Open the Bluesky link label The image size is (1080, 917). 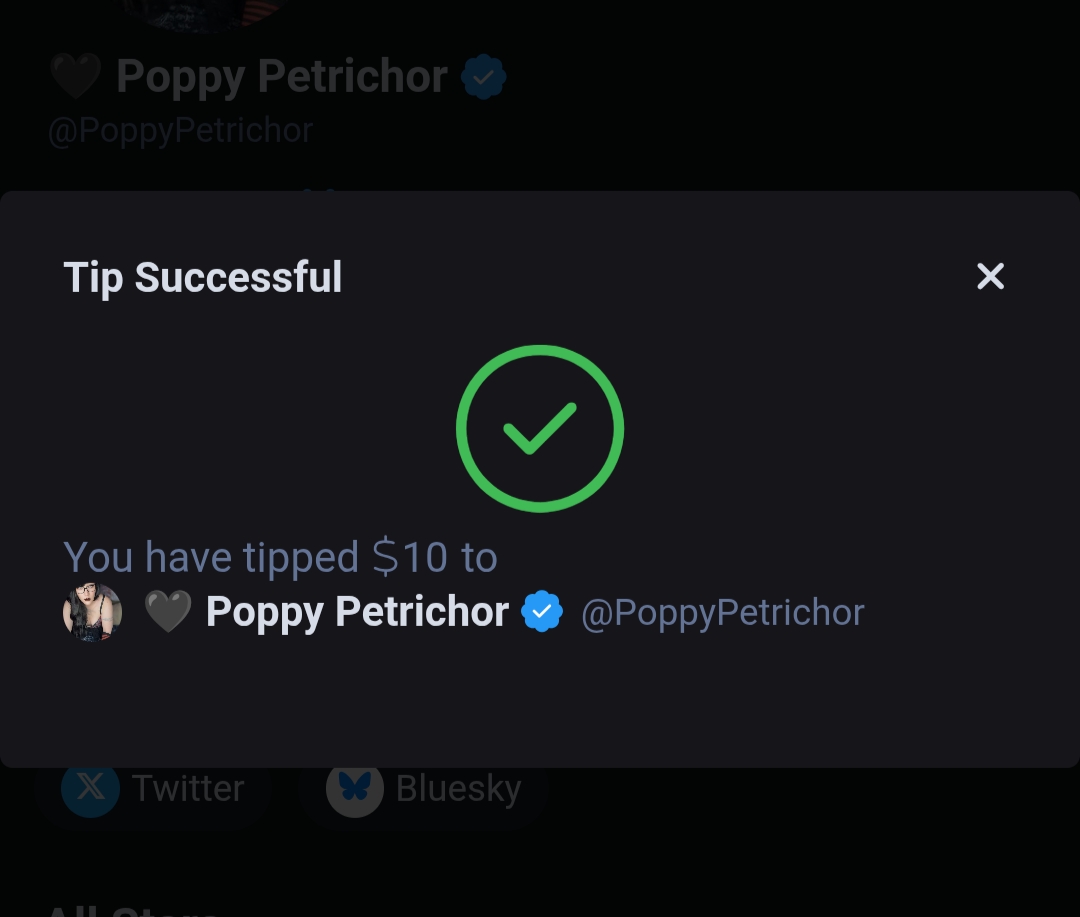458,788
